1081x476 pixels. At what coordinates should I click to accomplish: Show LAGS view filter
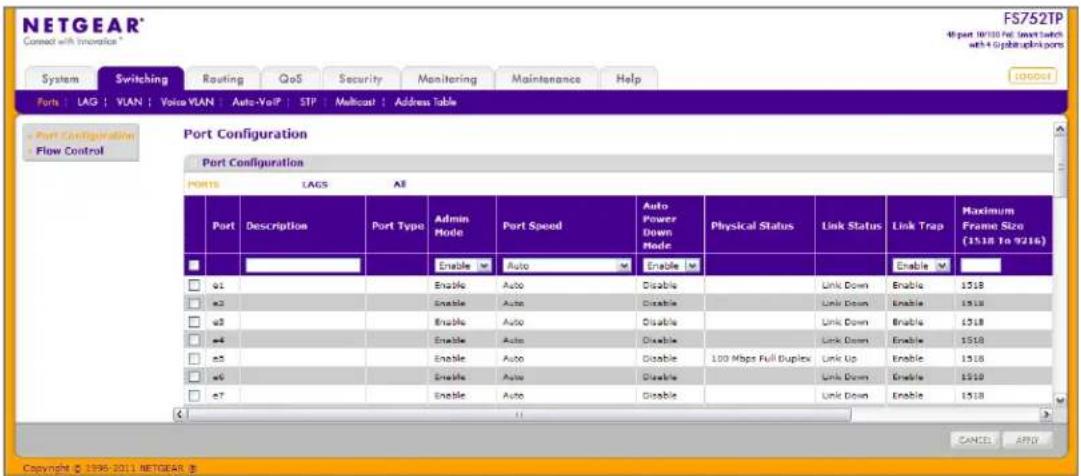314,184
